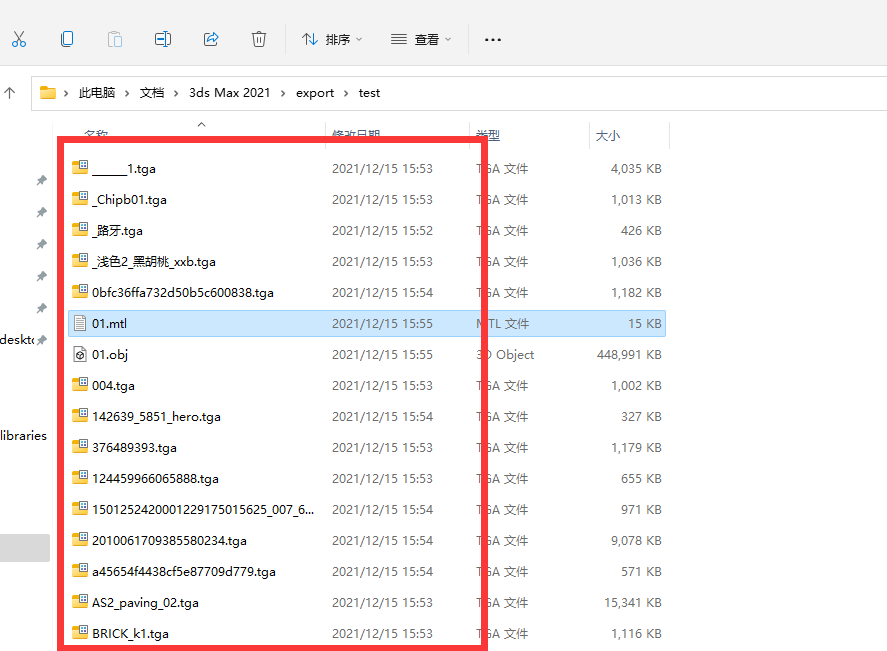Viewport: 887px width, 651px height.
Task: Open the See more ellipsis menu
Action: pyautogui.click(x=492, y=39)
